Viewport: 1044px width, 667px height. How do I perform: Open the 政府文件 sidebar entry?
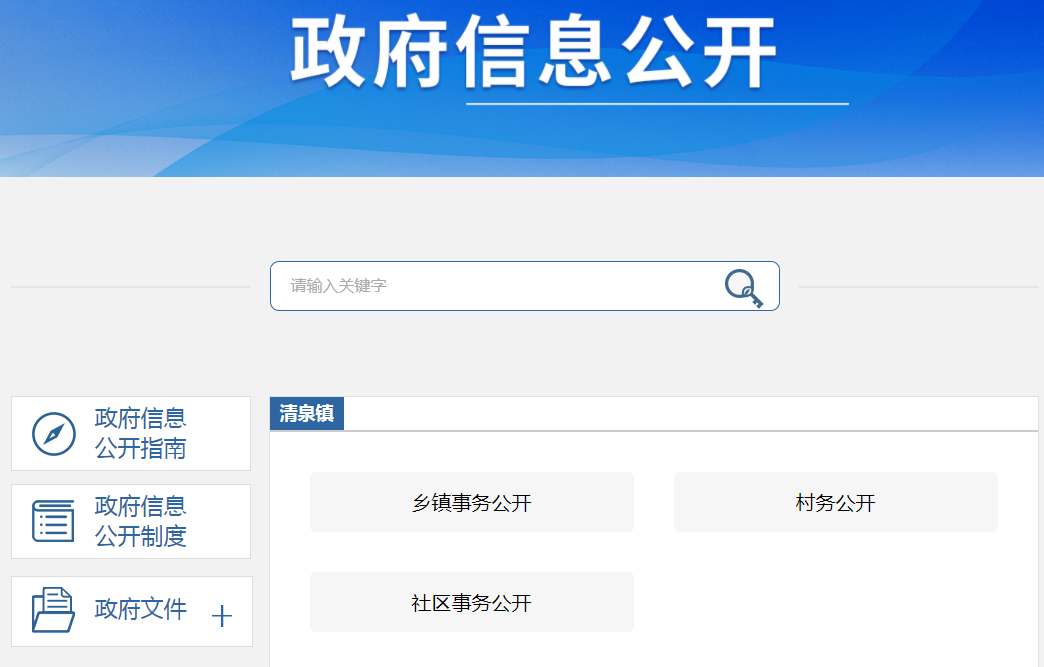coord(132,611)
